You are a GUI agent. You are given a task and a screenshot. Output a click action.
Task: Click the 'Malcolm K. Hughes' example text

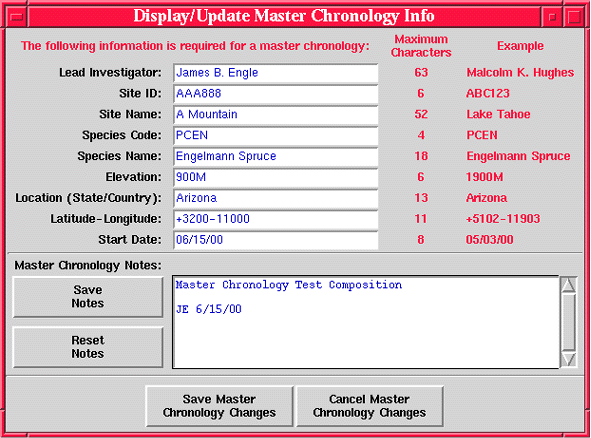[x=520, y=72]
